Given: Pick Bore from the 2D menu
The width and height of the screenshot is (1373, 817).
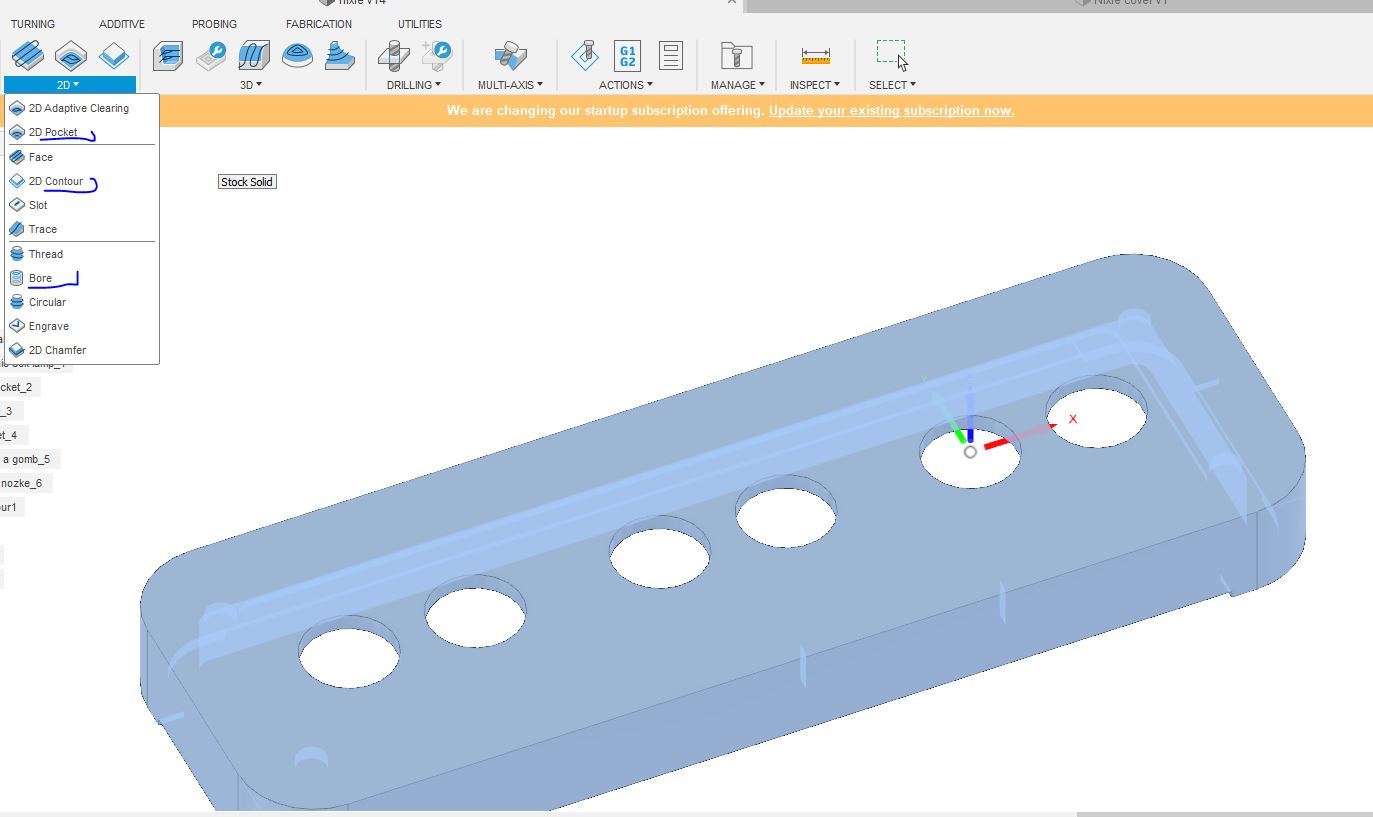Looking at the screenshot, I should pos(81,278).
